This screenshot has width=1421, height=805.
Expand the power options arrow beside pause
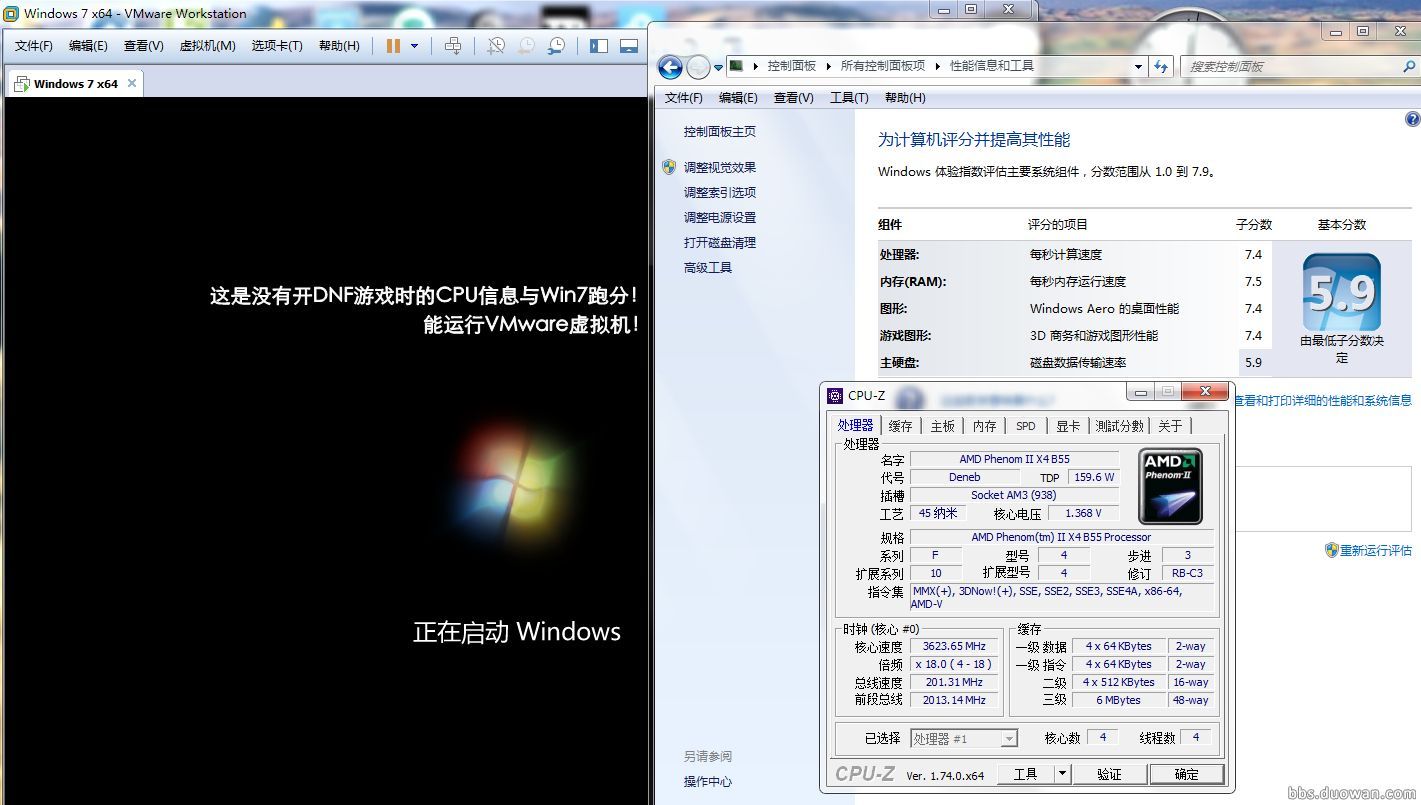click(414, 46)
